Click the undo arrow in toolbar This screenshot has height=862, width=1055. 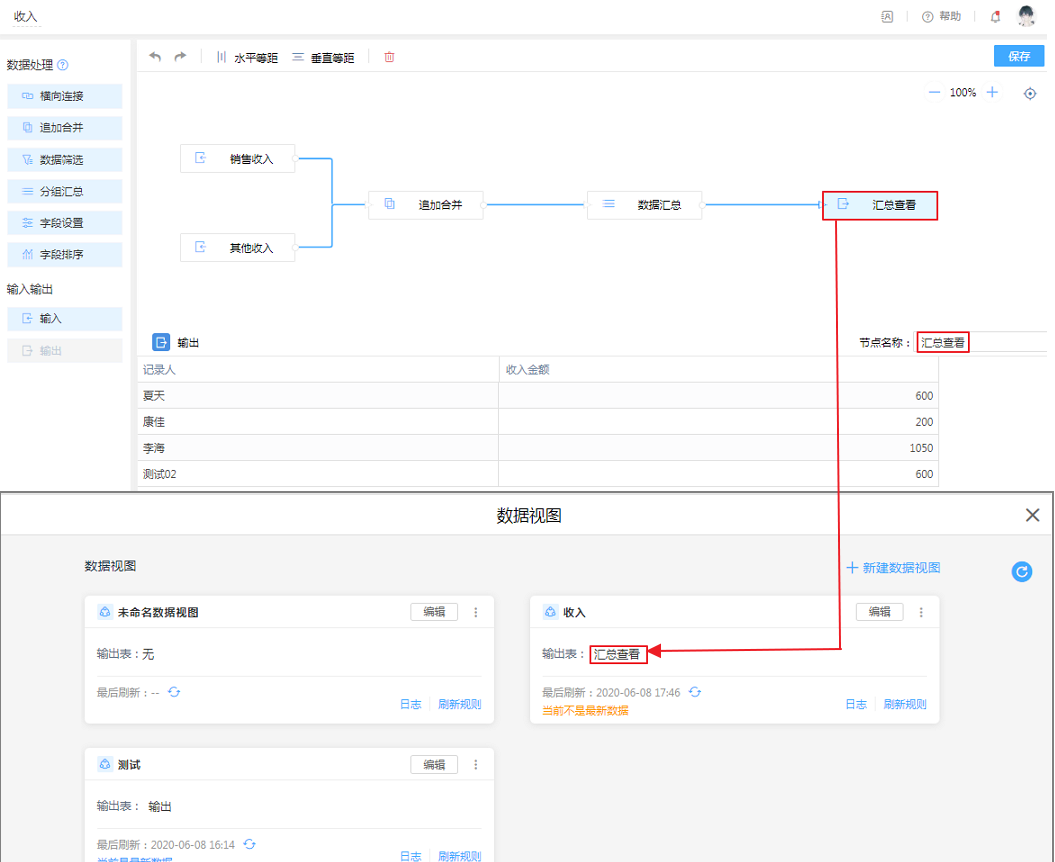tap(155, 57)
